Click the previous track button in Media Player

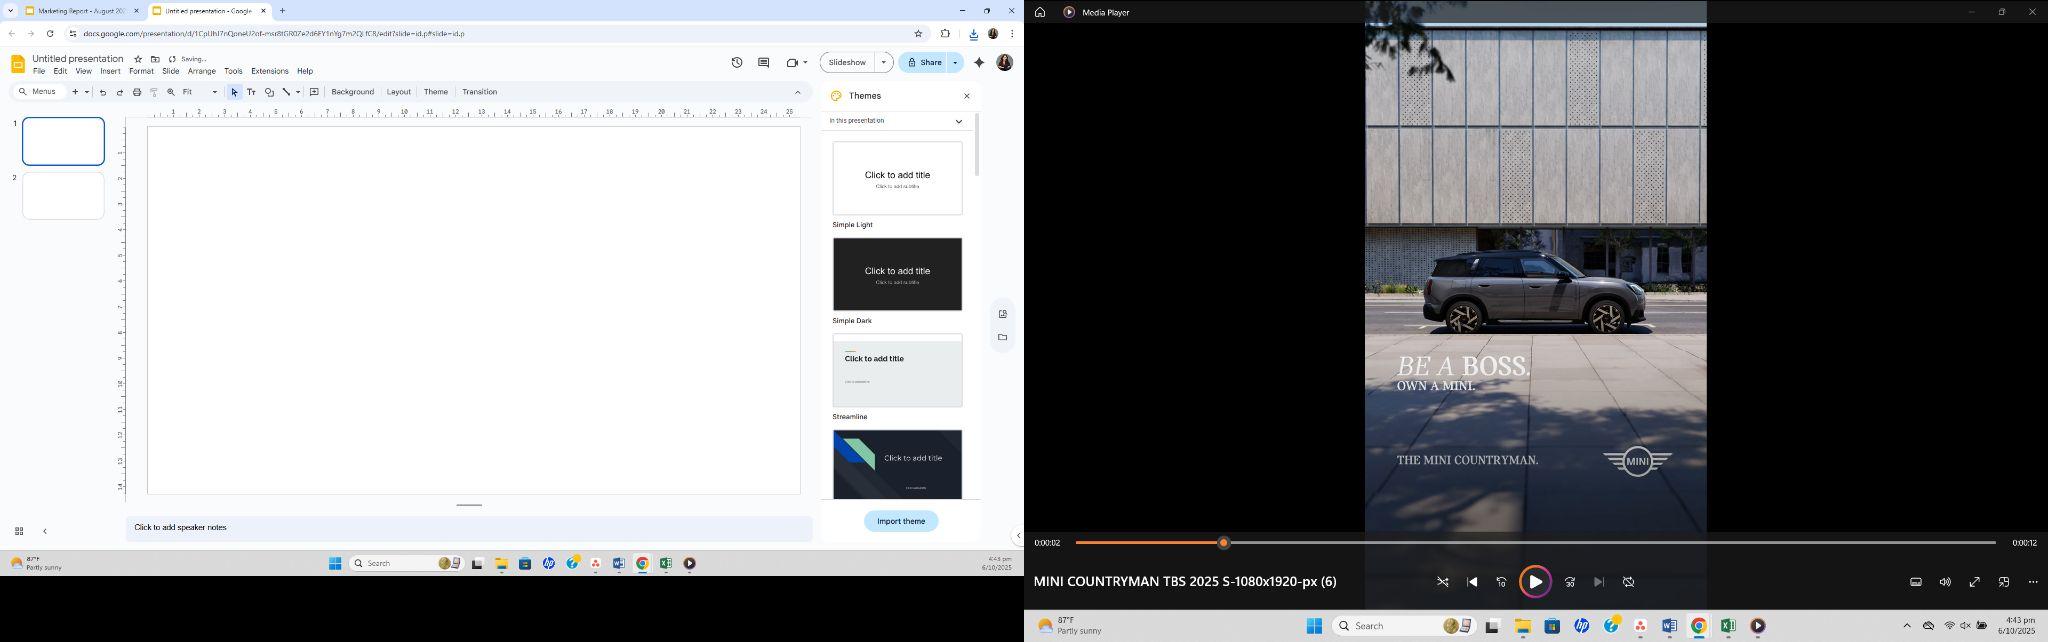(x=1472, y=582)
